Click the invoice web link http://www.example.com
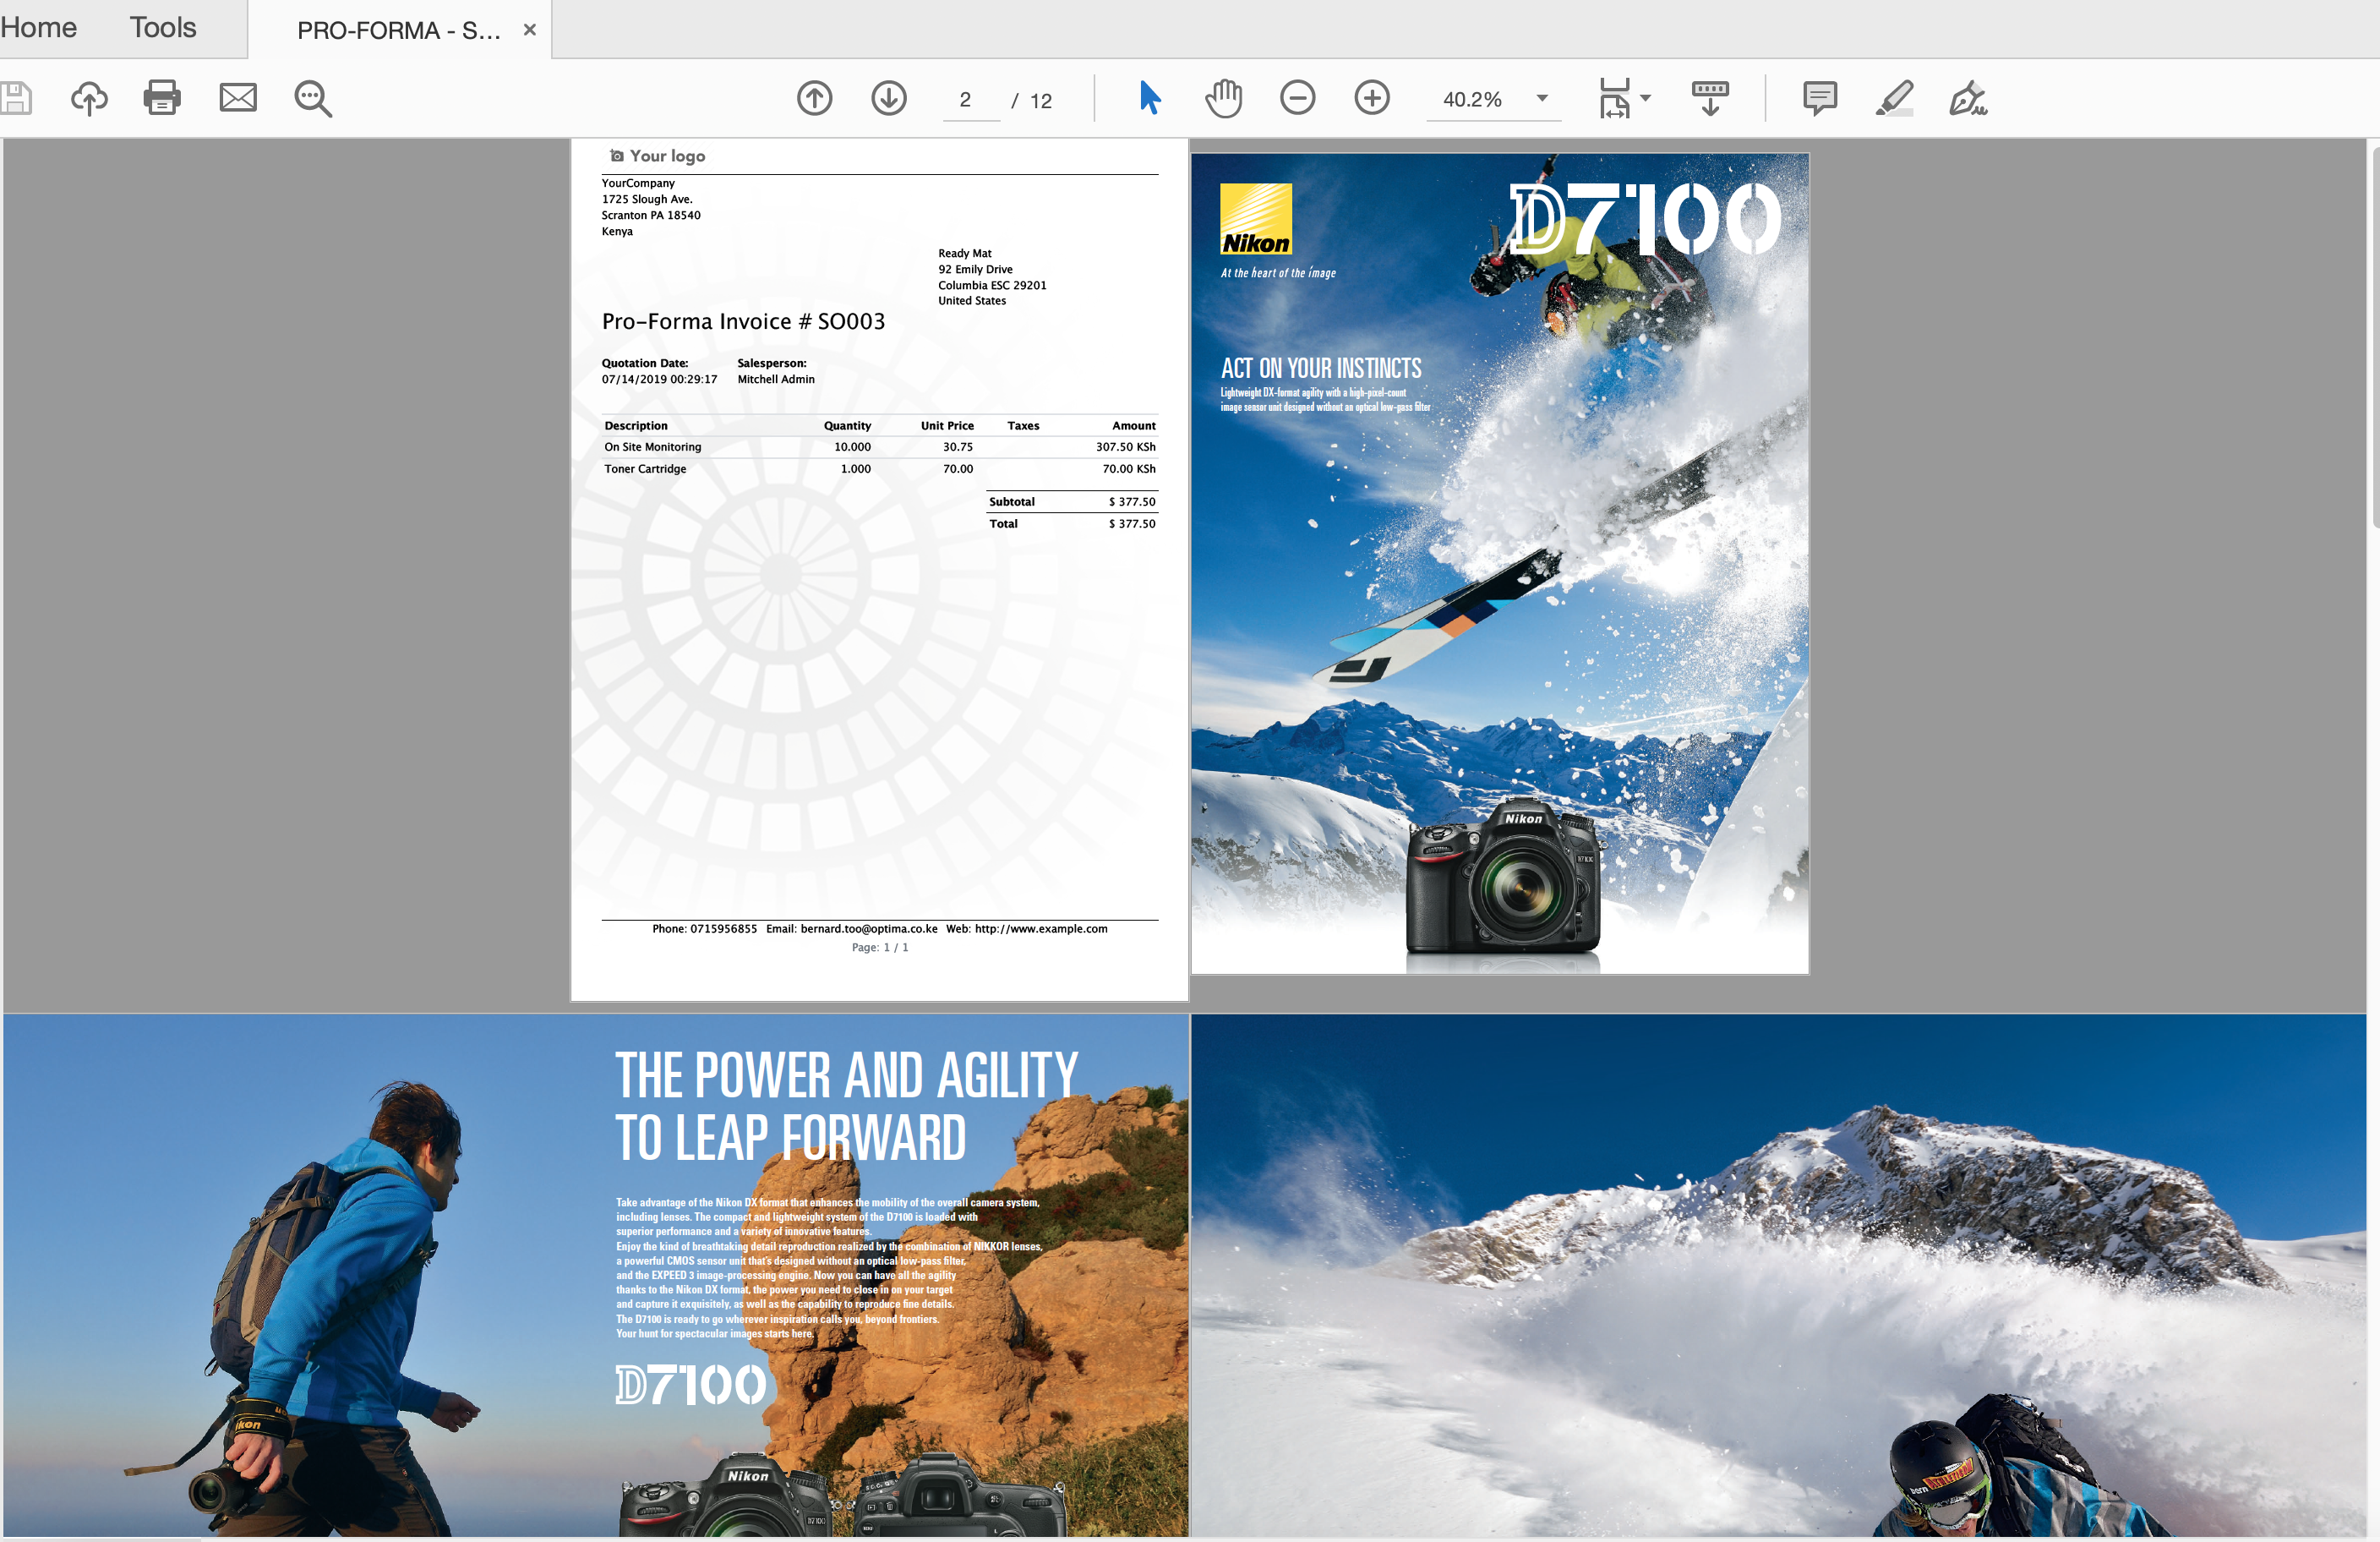Image resolution: width=2380 pixels, height=1542 pixels. (x=1041, y=929)
